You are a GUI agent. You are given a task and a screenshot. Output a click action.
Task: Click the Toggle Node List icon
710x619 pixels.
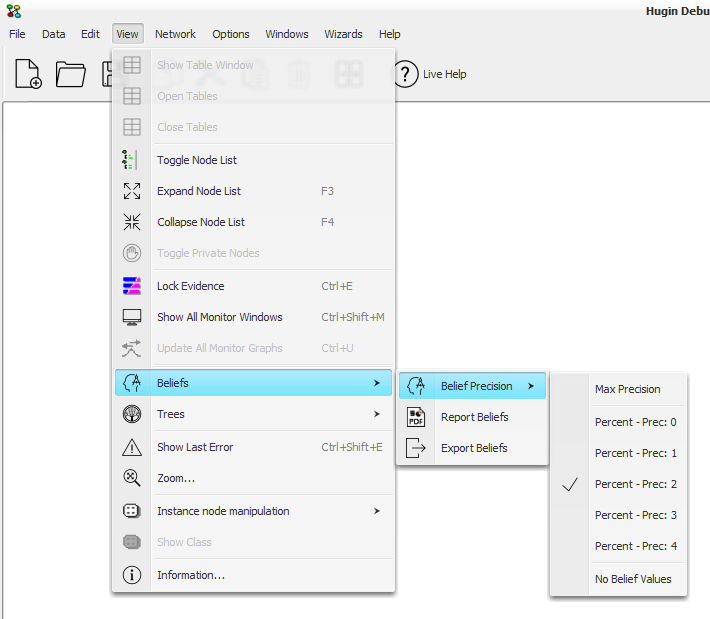click(131, 160)
